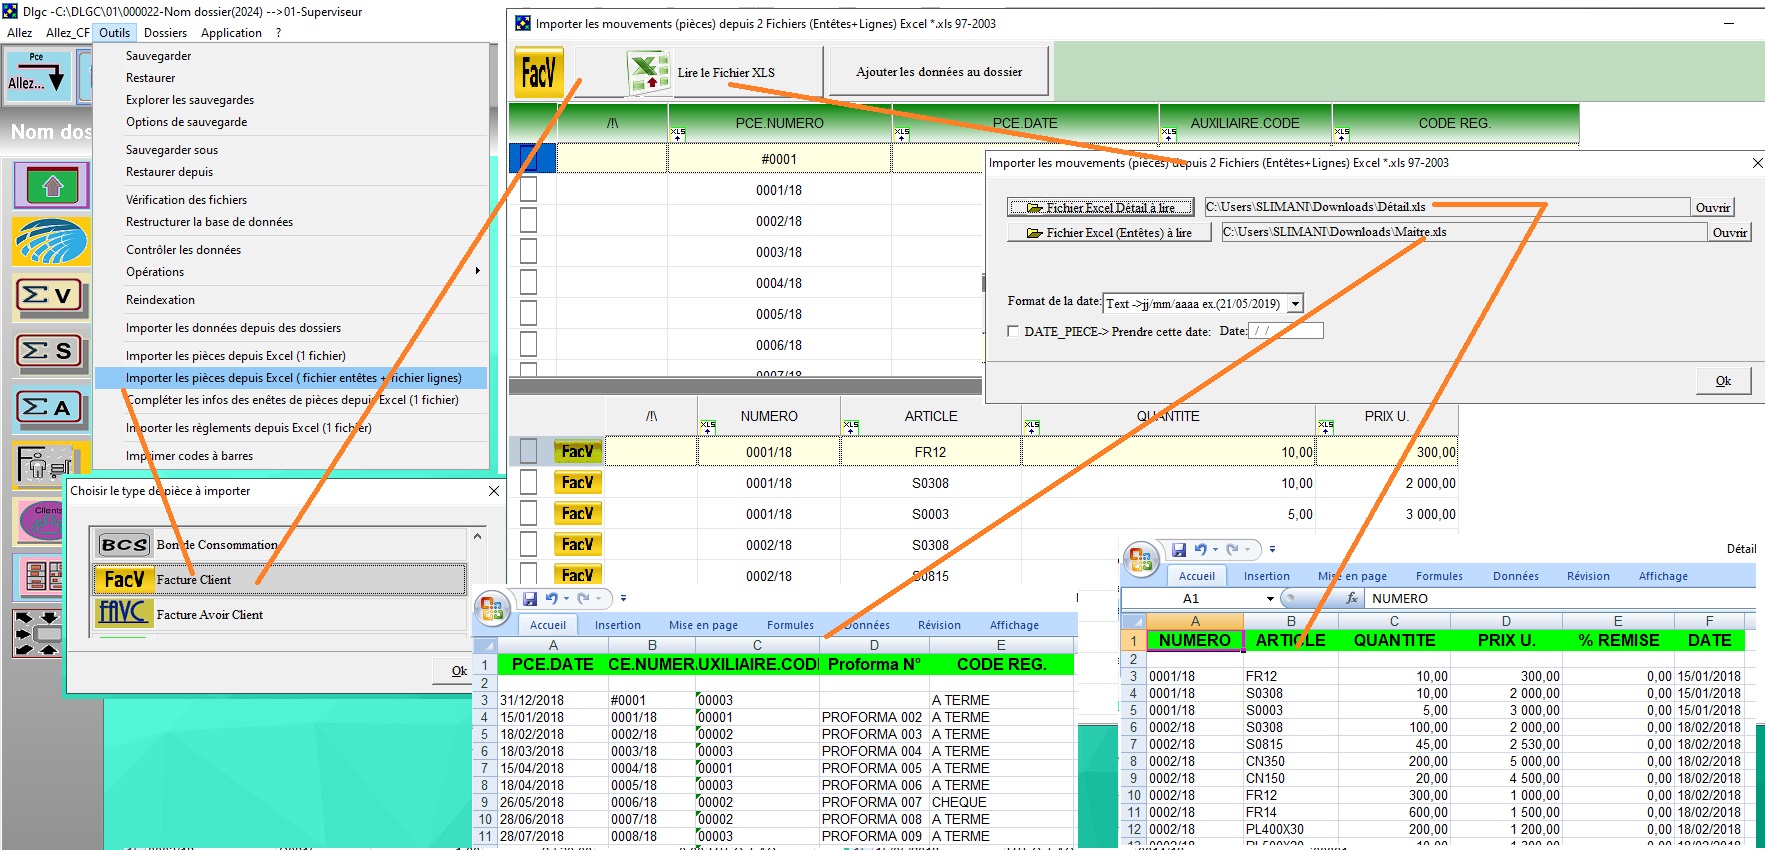Image resolution: width=1765 pixels, height=850 pixels.
Task: Enable DATE_PIECE Prendre cette date checkbox
Action: point(1013,331)
